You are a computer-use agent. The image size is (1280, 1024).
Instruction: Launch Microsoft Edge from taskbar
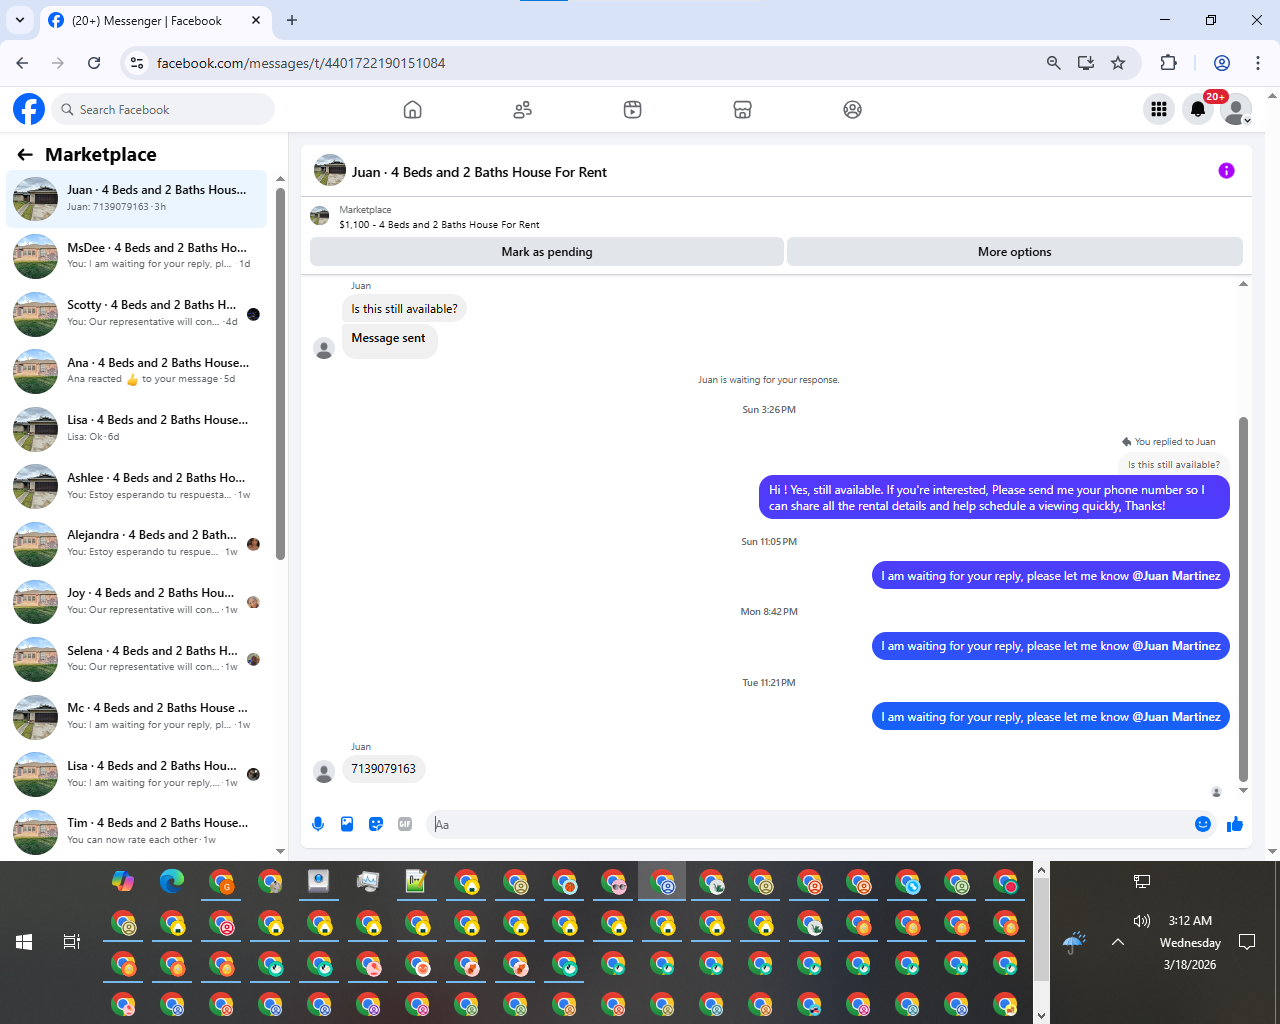click(172, 881)
